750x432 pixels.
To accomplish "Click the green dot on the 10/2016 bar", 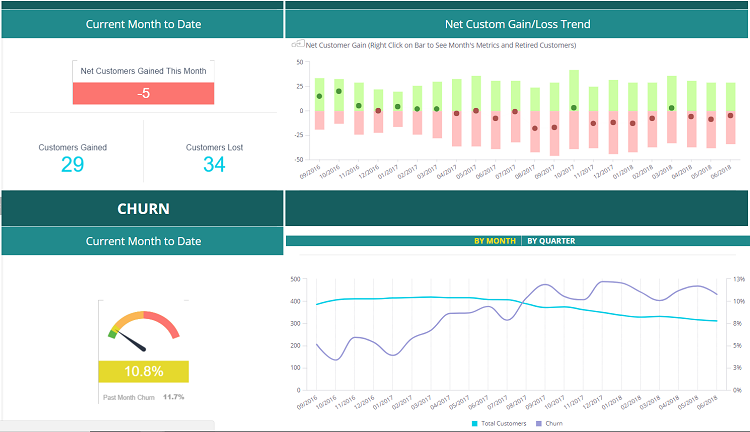I will [339, 91].
